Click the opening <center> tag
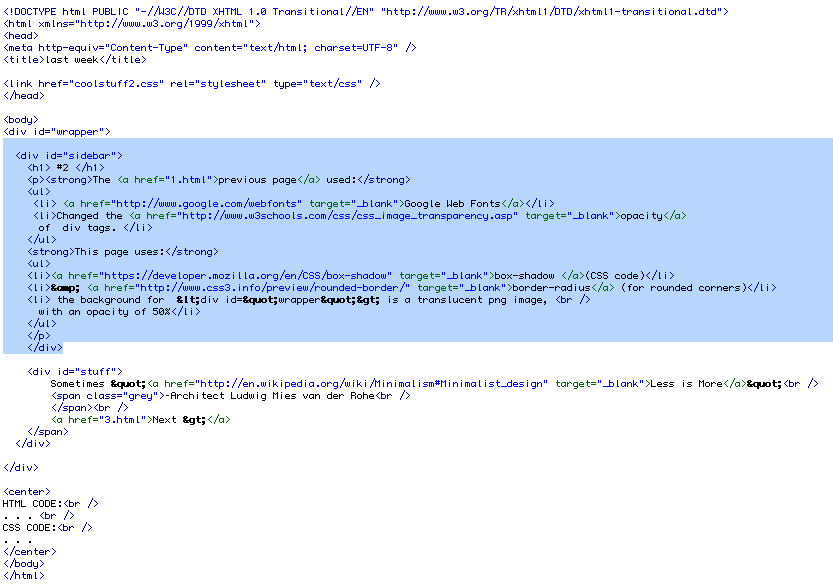The width and height of the screenshot is (833, 584). (x=27, y=492)
